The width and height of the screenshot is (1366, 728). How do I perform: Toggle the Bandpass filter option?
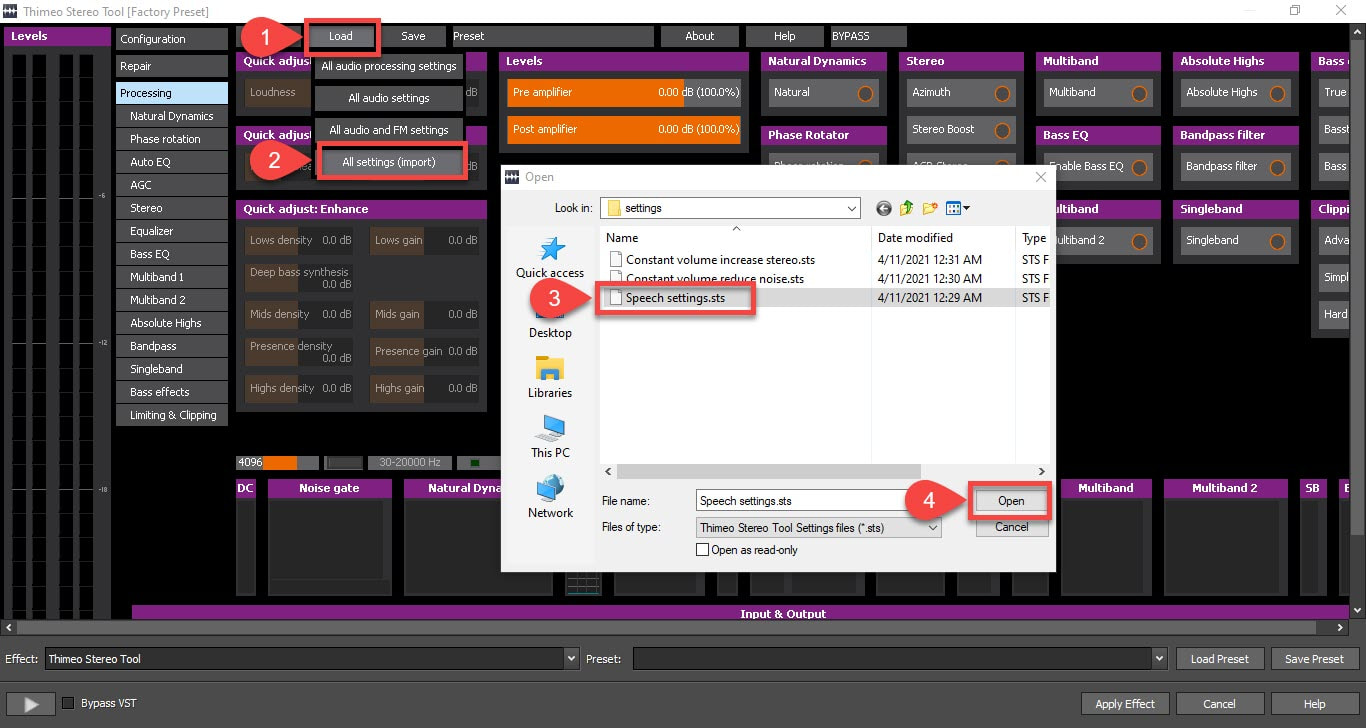[x=1277, y=167]
